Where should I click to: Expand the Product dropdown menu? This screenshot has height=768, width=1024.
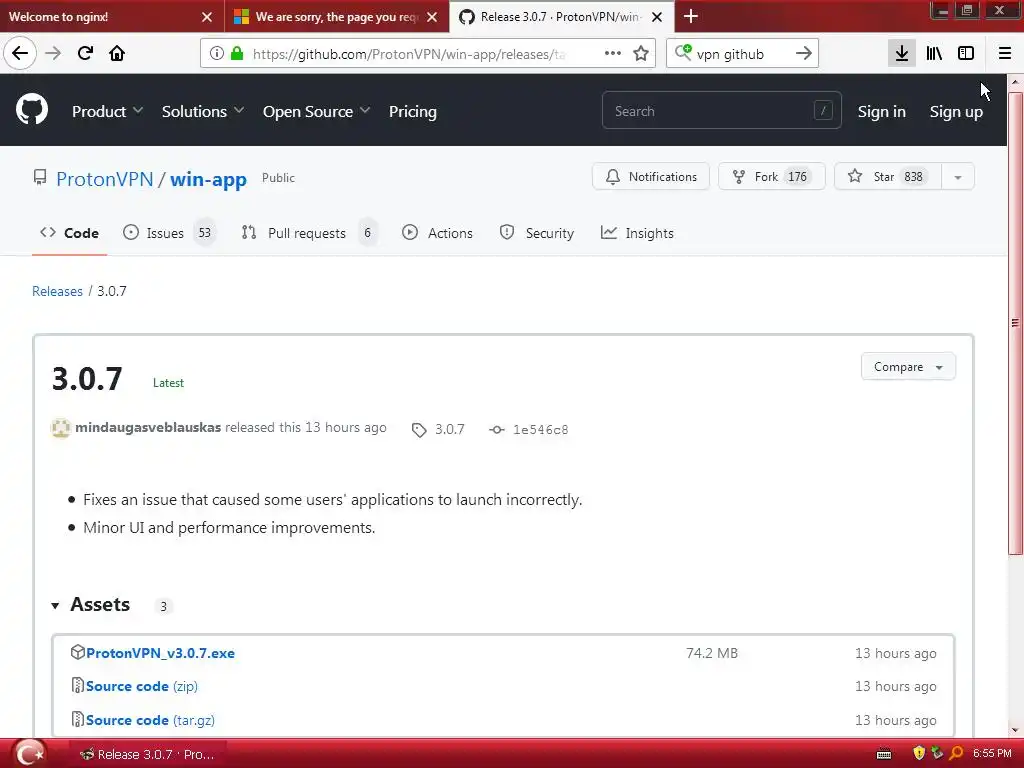pos(107,112)
